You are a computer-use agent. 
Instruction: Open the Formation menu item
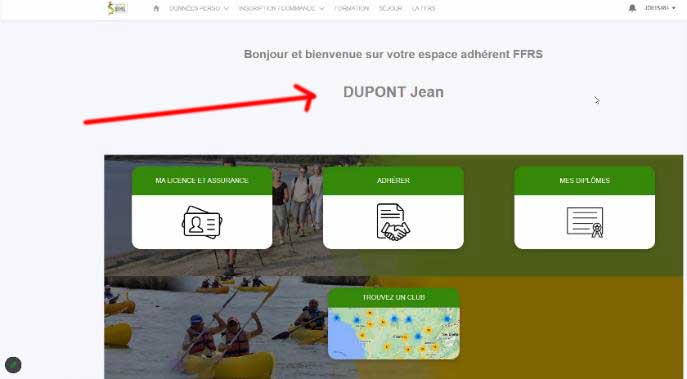tap(351, 8)
